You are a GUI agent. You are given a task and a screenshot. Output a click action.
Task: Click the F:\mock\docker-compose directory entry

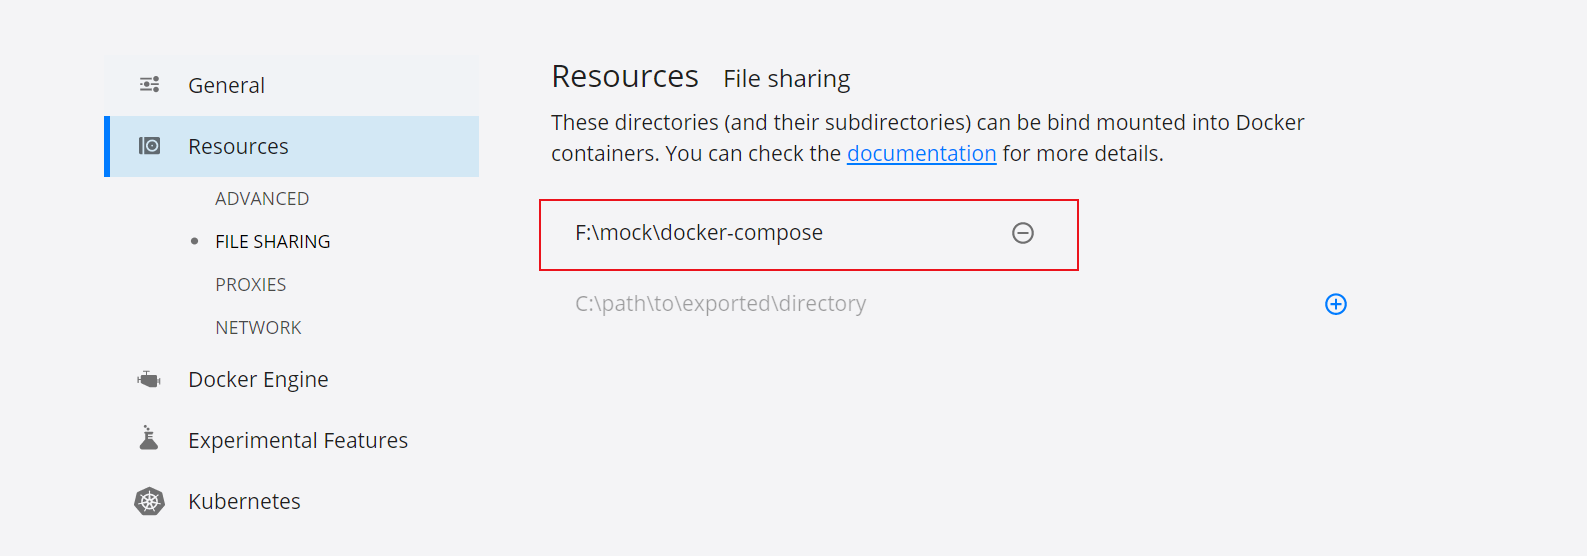tap(698, 233)
